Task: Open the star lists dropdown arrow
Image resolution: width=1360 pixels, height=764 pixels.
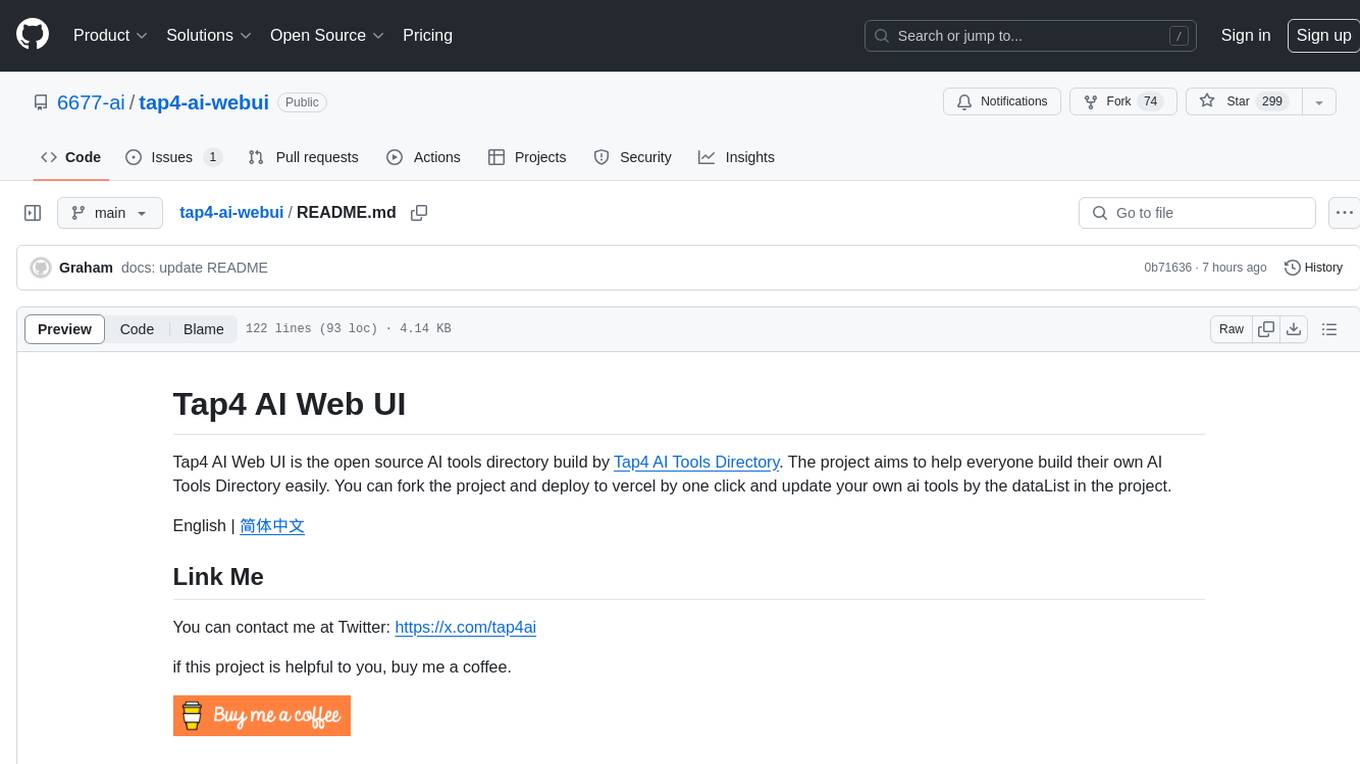Action: [1319, 102]
